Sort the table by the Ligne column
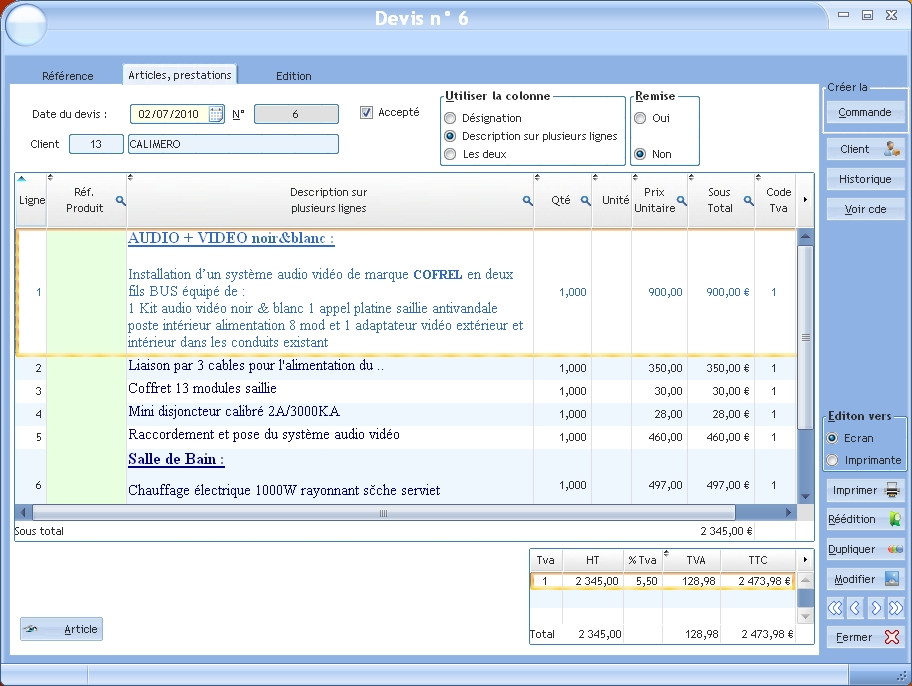This screenshot has width=912, height=686. tap(31, 200)
